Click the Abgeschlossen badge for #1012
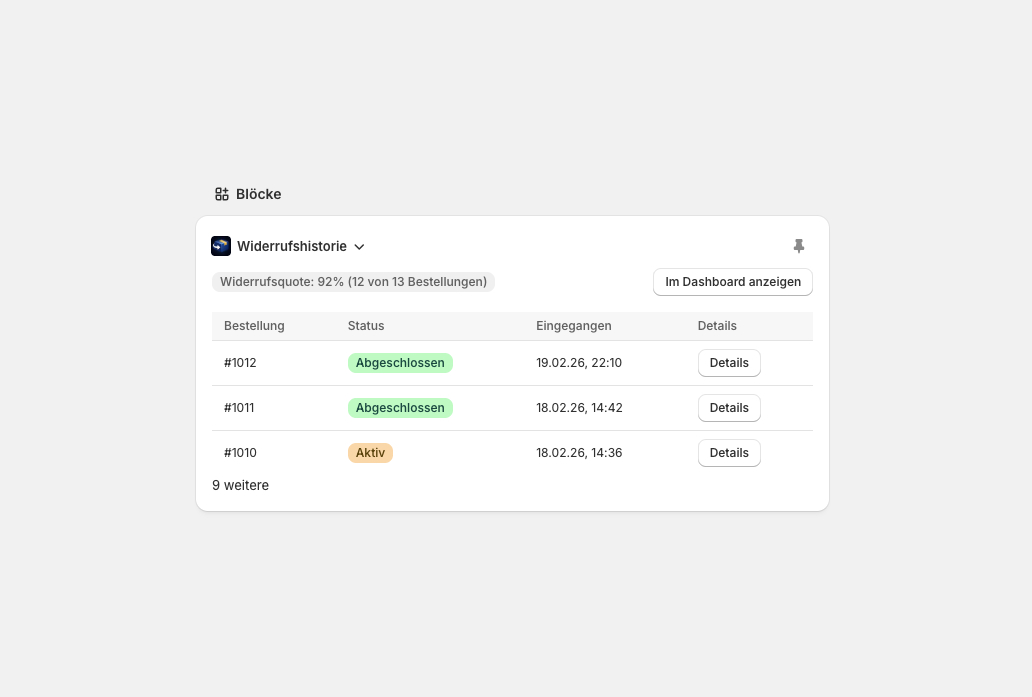Screen dimensions: 1032x697 (x=400, y=363)
